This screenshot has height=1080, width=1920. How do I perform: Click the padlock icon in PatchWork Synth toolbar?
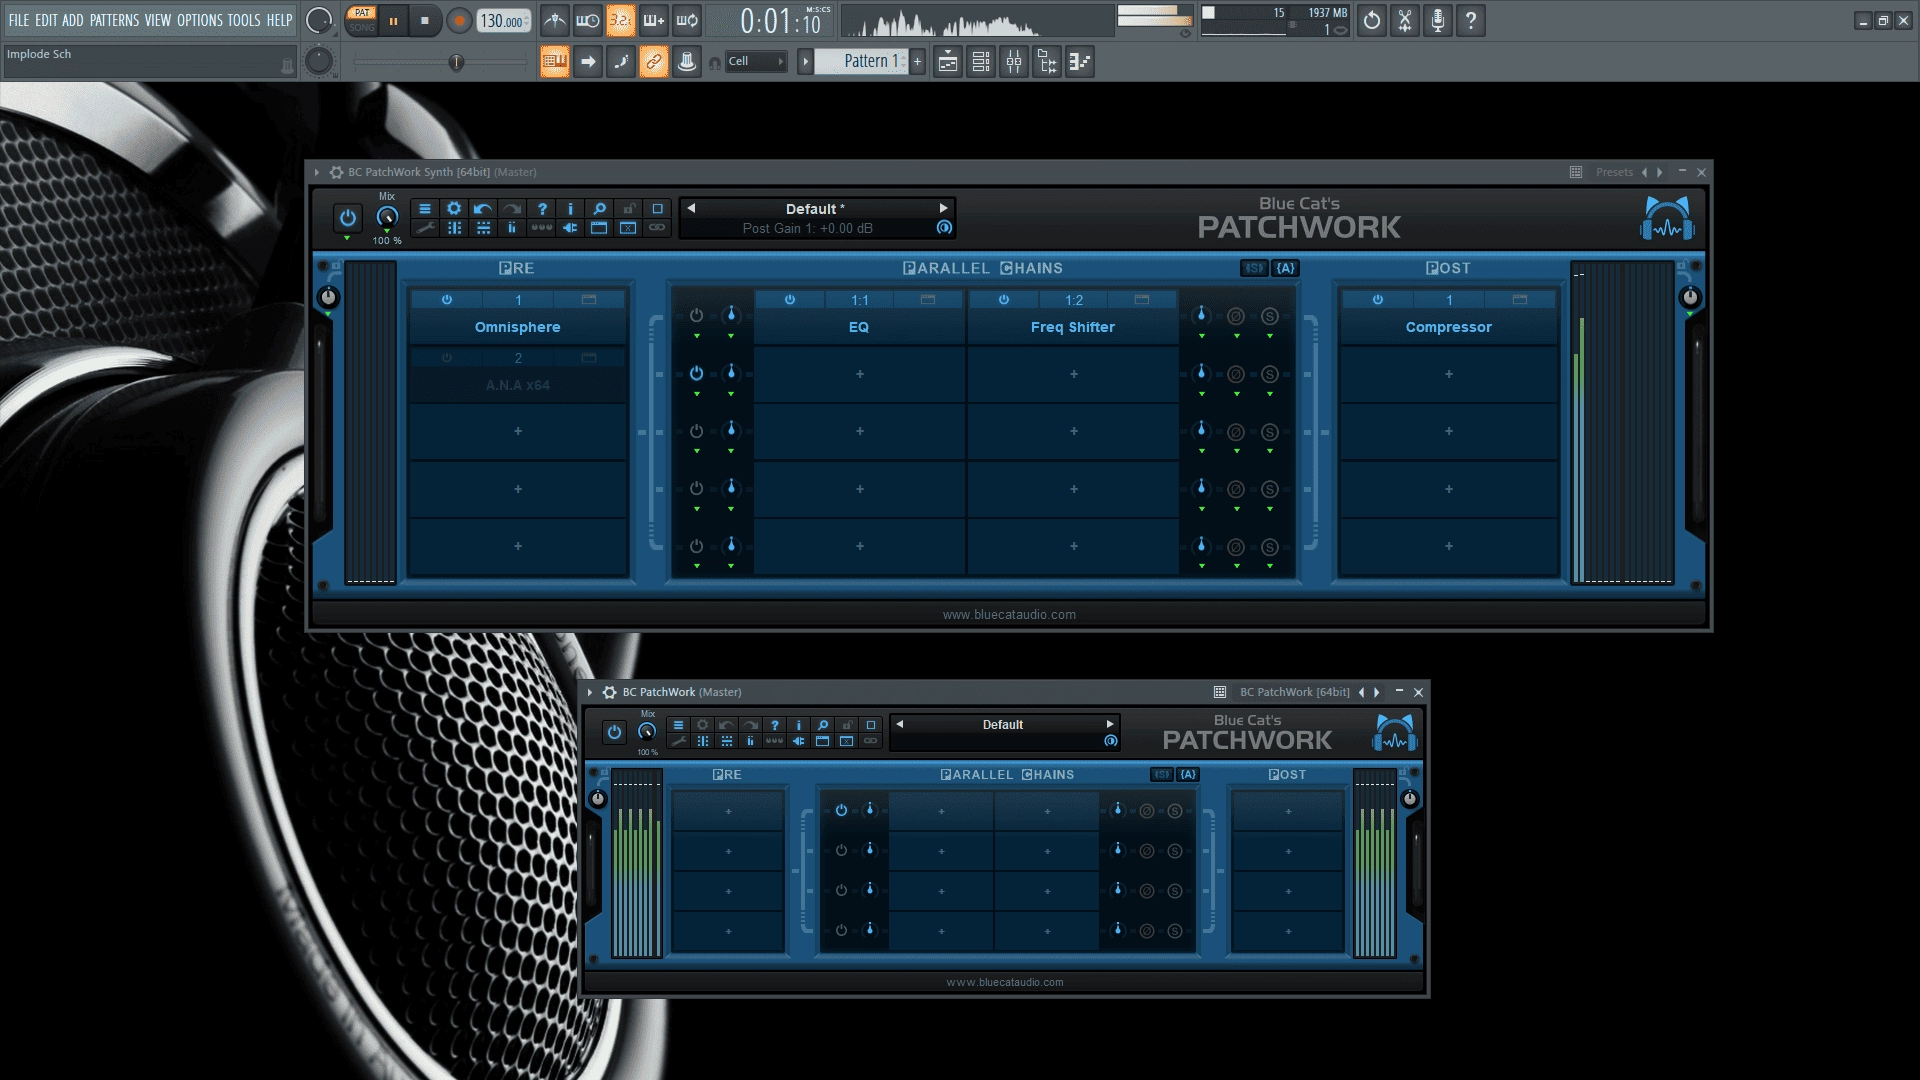tap(628, 209)
